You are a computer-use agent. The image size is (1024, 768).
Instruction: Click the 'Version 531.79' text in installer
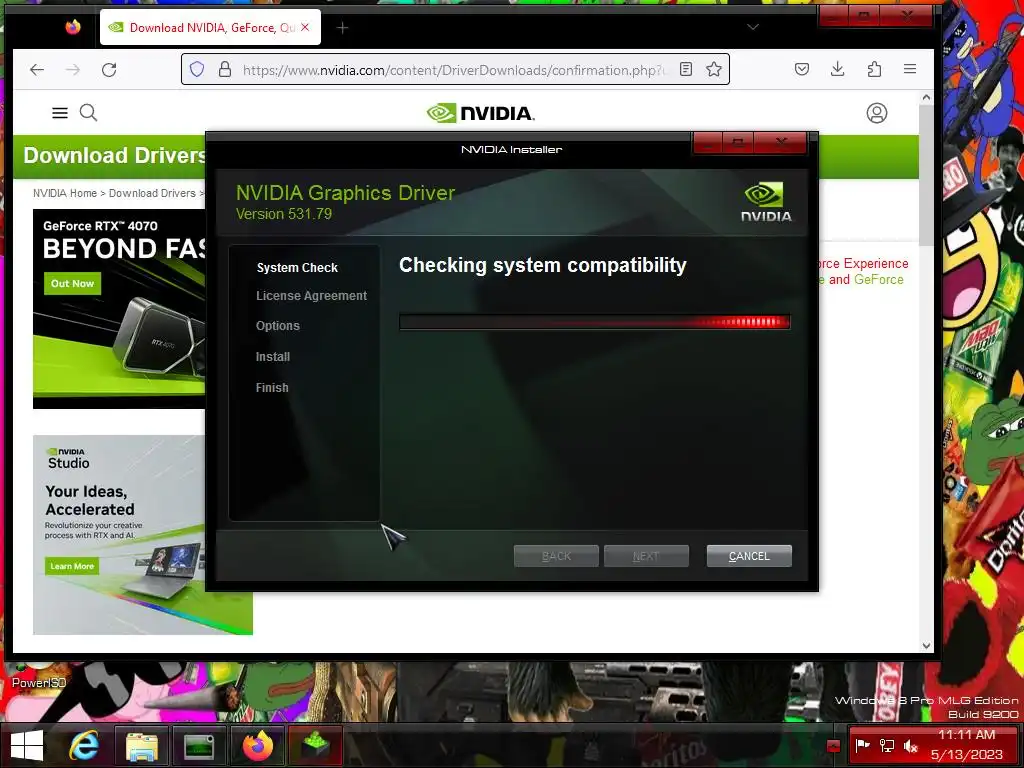click(x=283, y=214)
